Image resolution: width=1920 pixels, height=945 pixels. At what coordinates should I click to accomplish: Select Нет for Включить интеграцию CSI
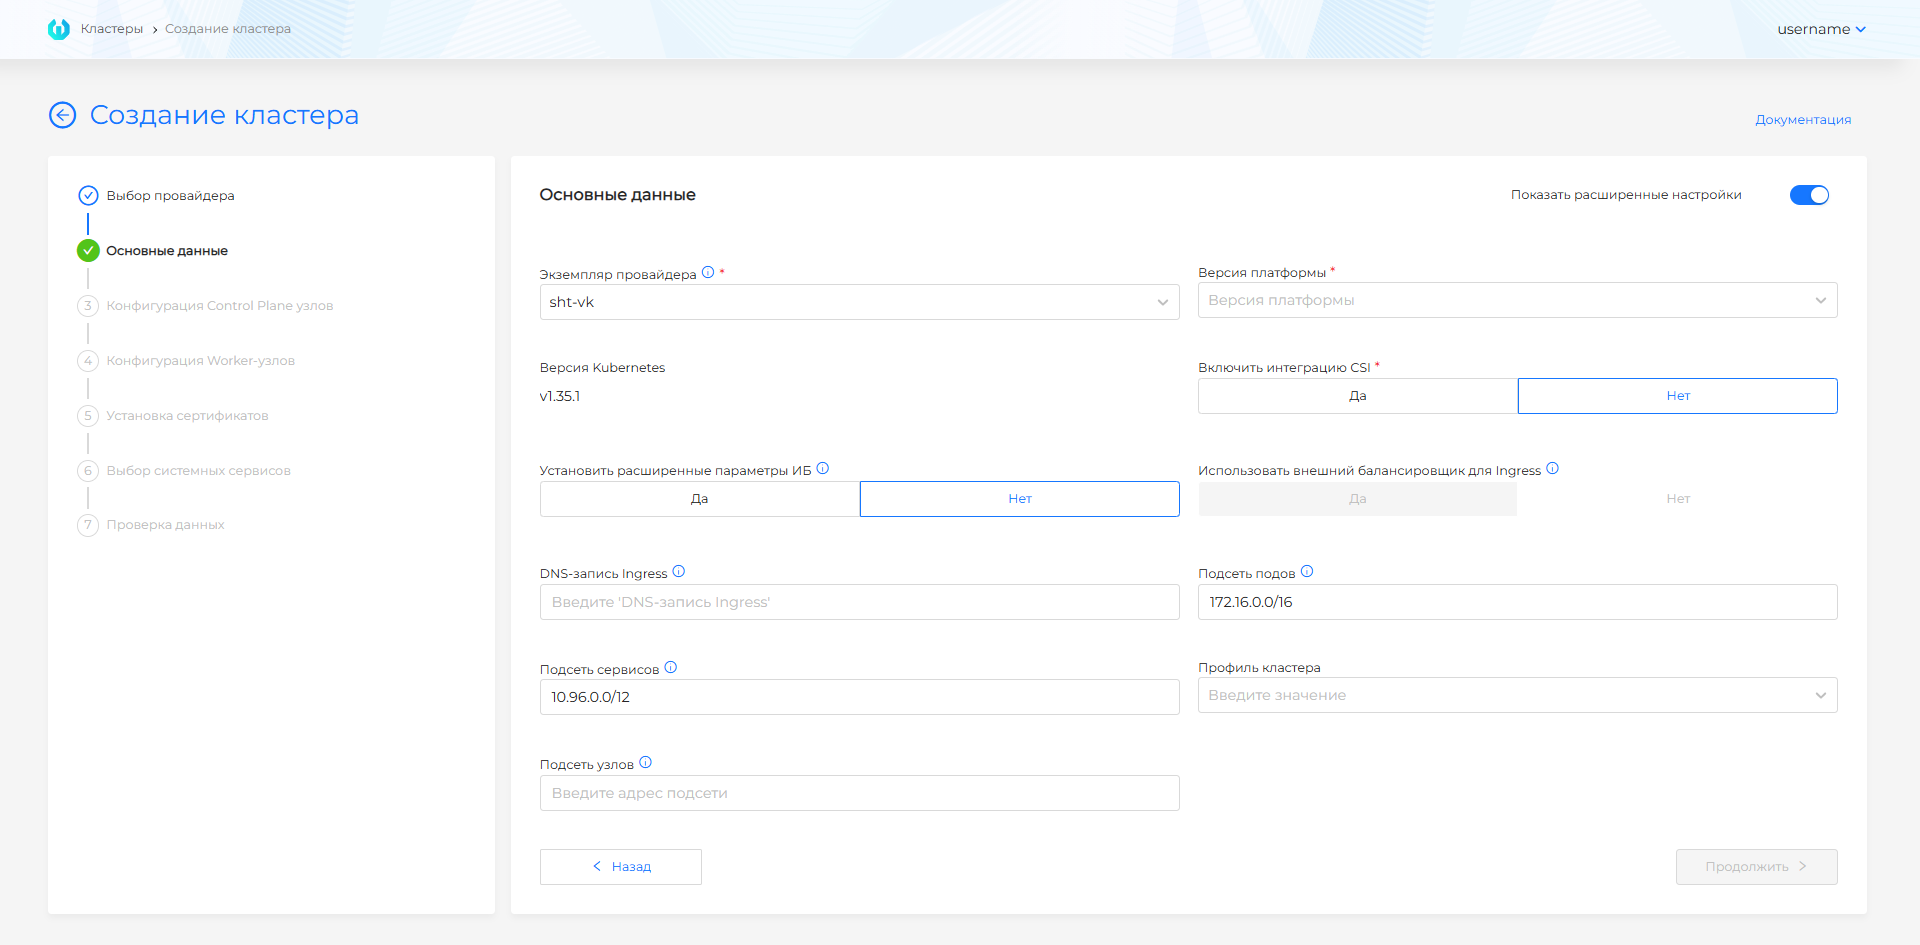pos(1678,396)
